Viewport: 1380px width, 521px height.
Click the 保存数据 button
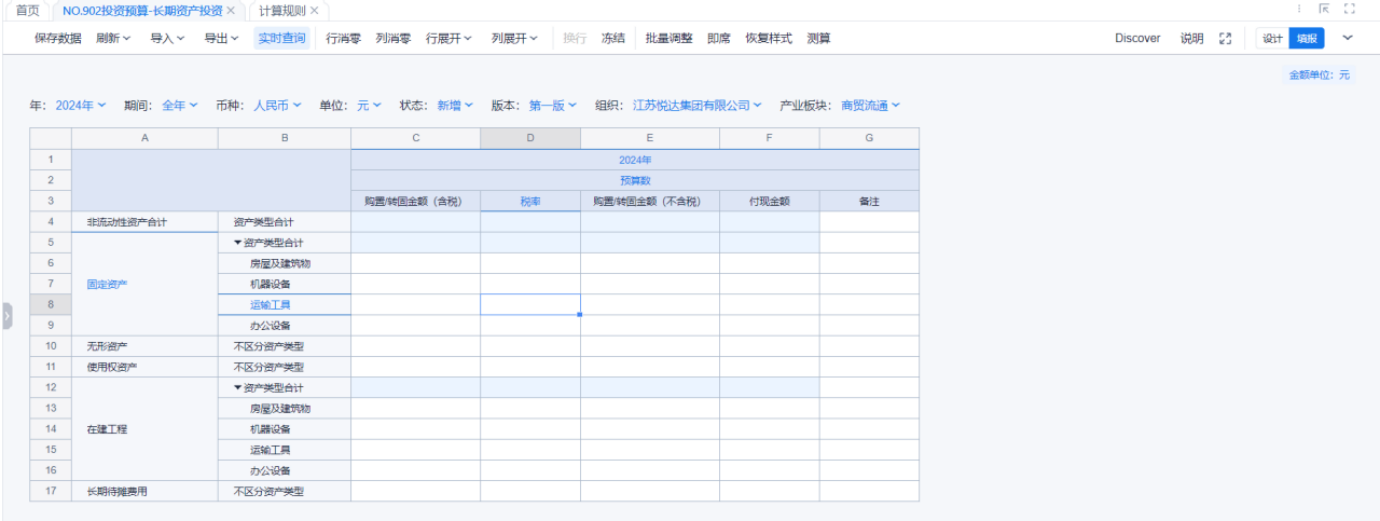point(58,39)
